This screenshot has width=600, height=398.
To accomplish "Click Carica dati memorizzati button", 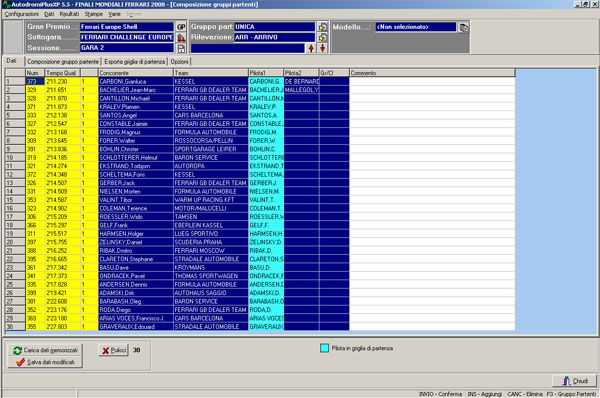I will tap(46, 350).
